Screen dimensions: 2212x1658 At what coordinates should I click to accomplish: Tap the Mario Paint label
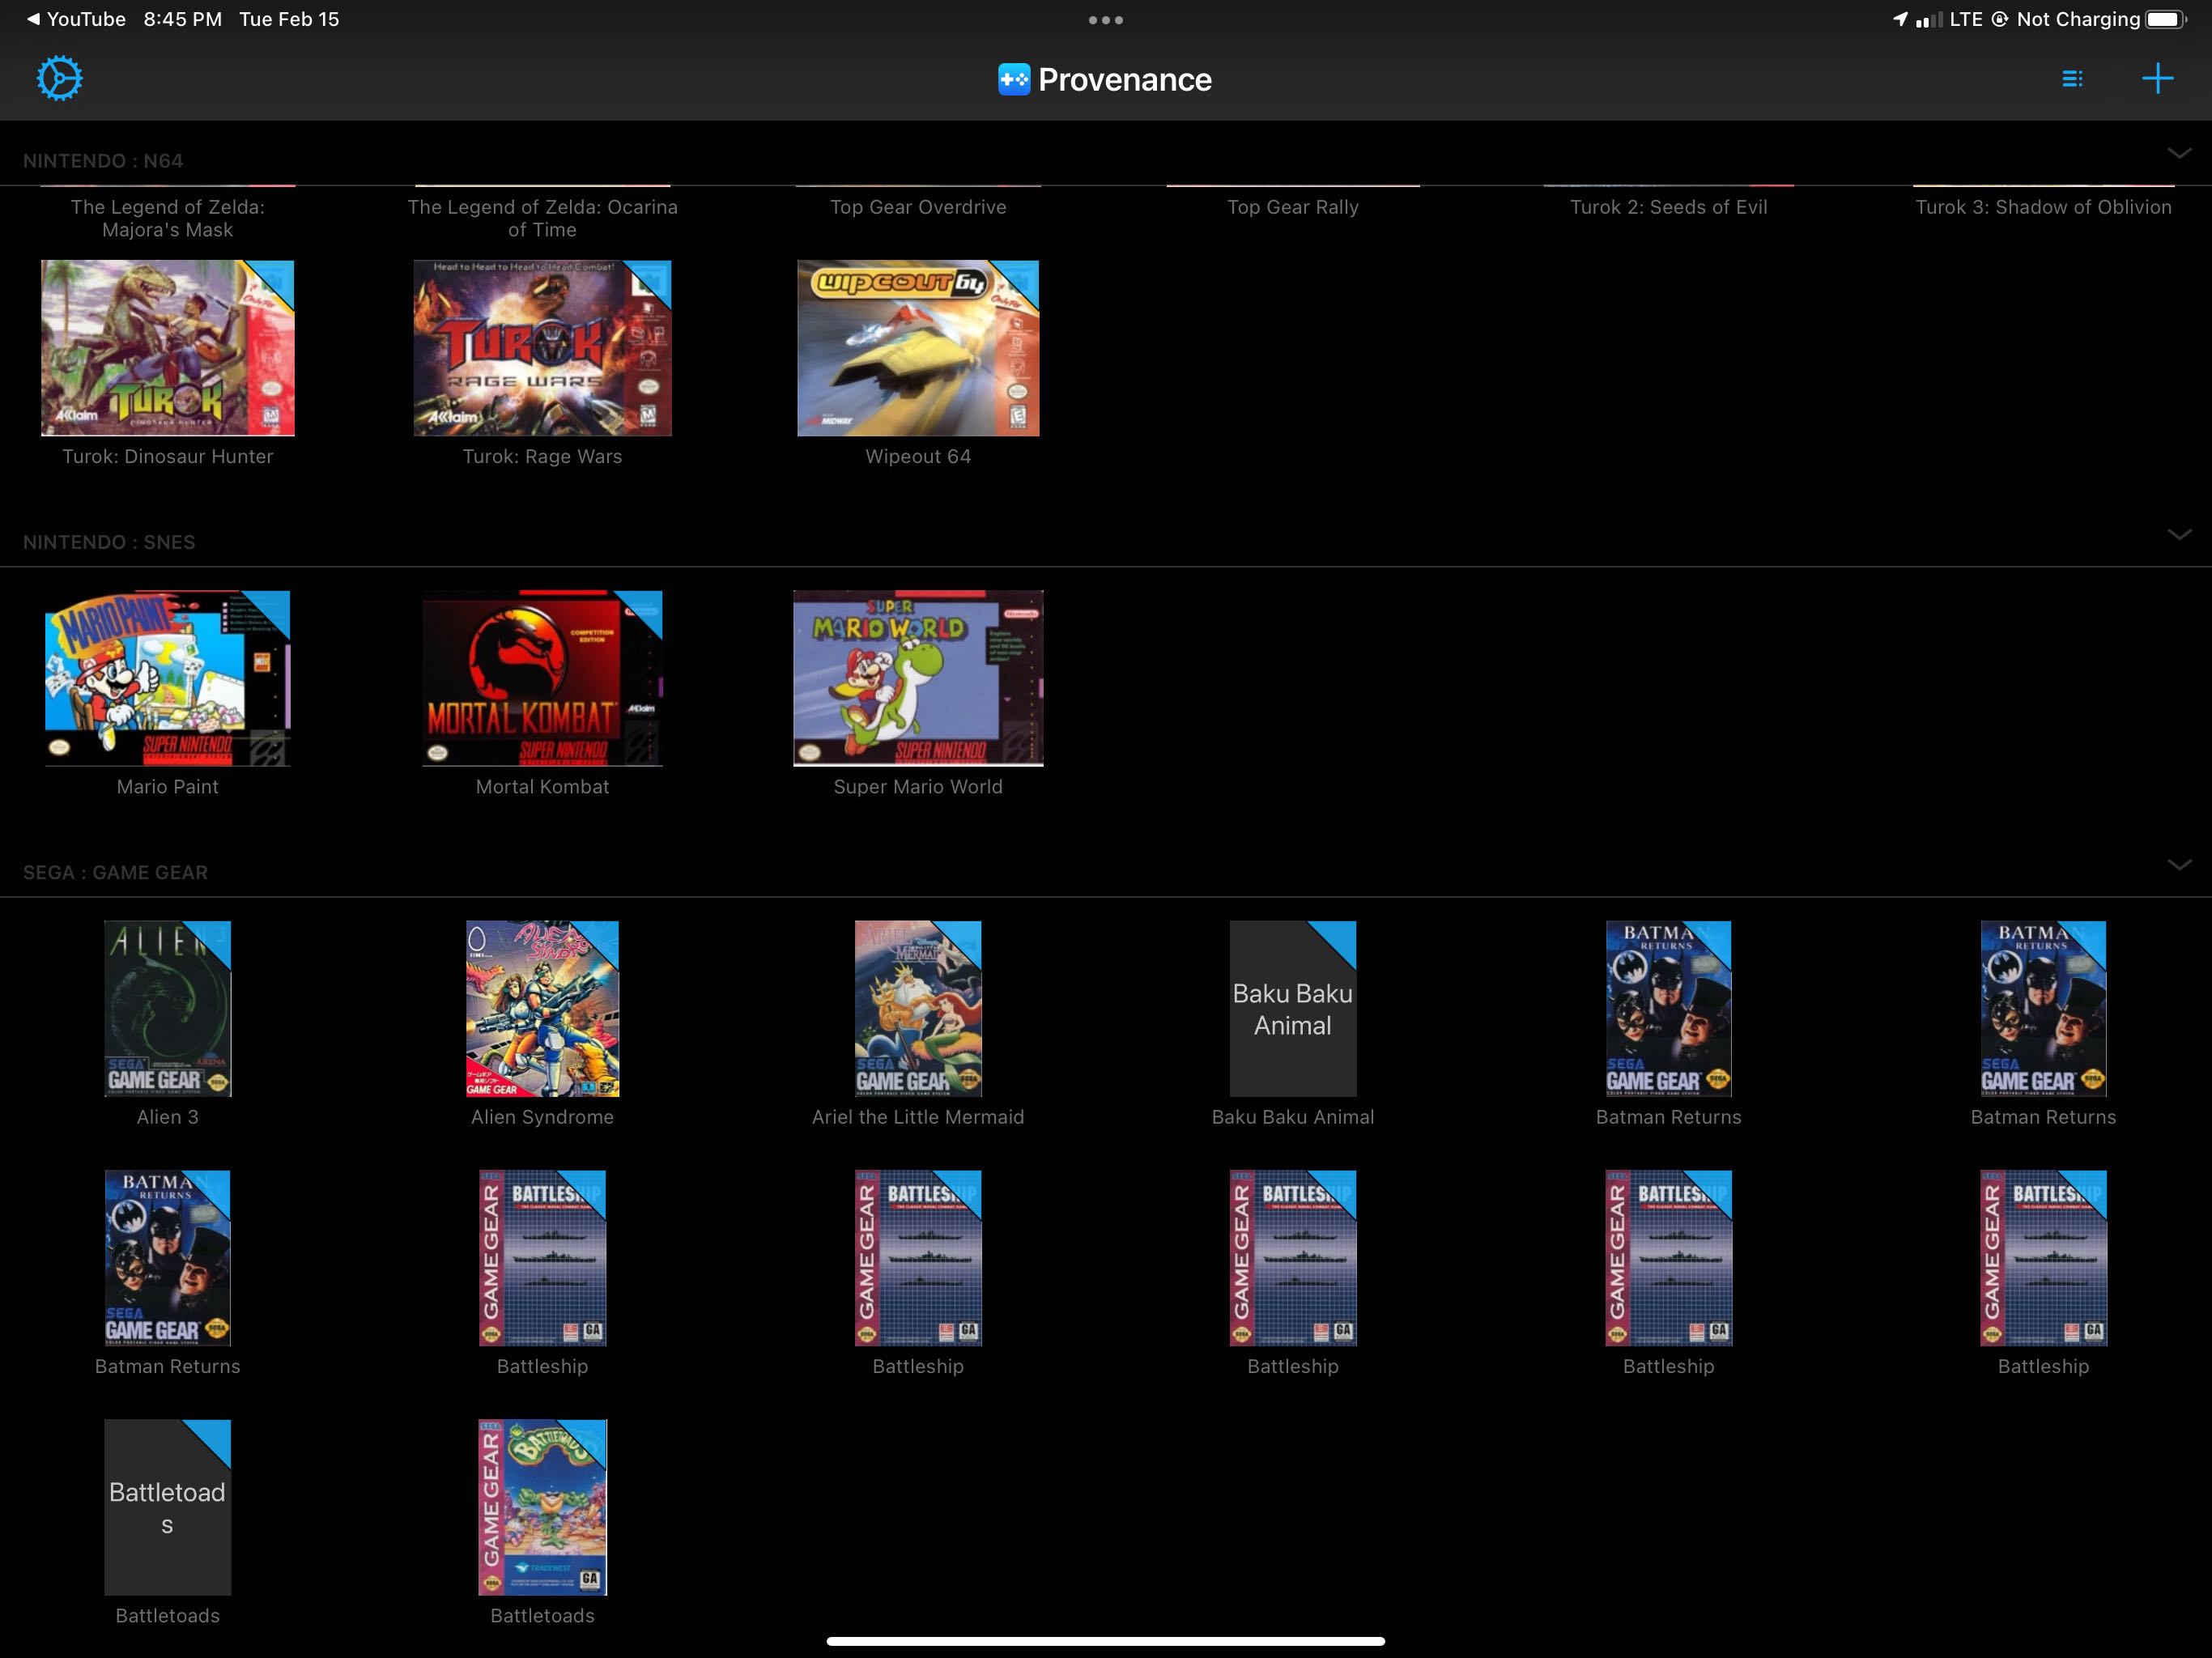pos(168,786)
